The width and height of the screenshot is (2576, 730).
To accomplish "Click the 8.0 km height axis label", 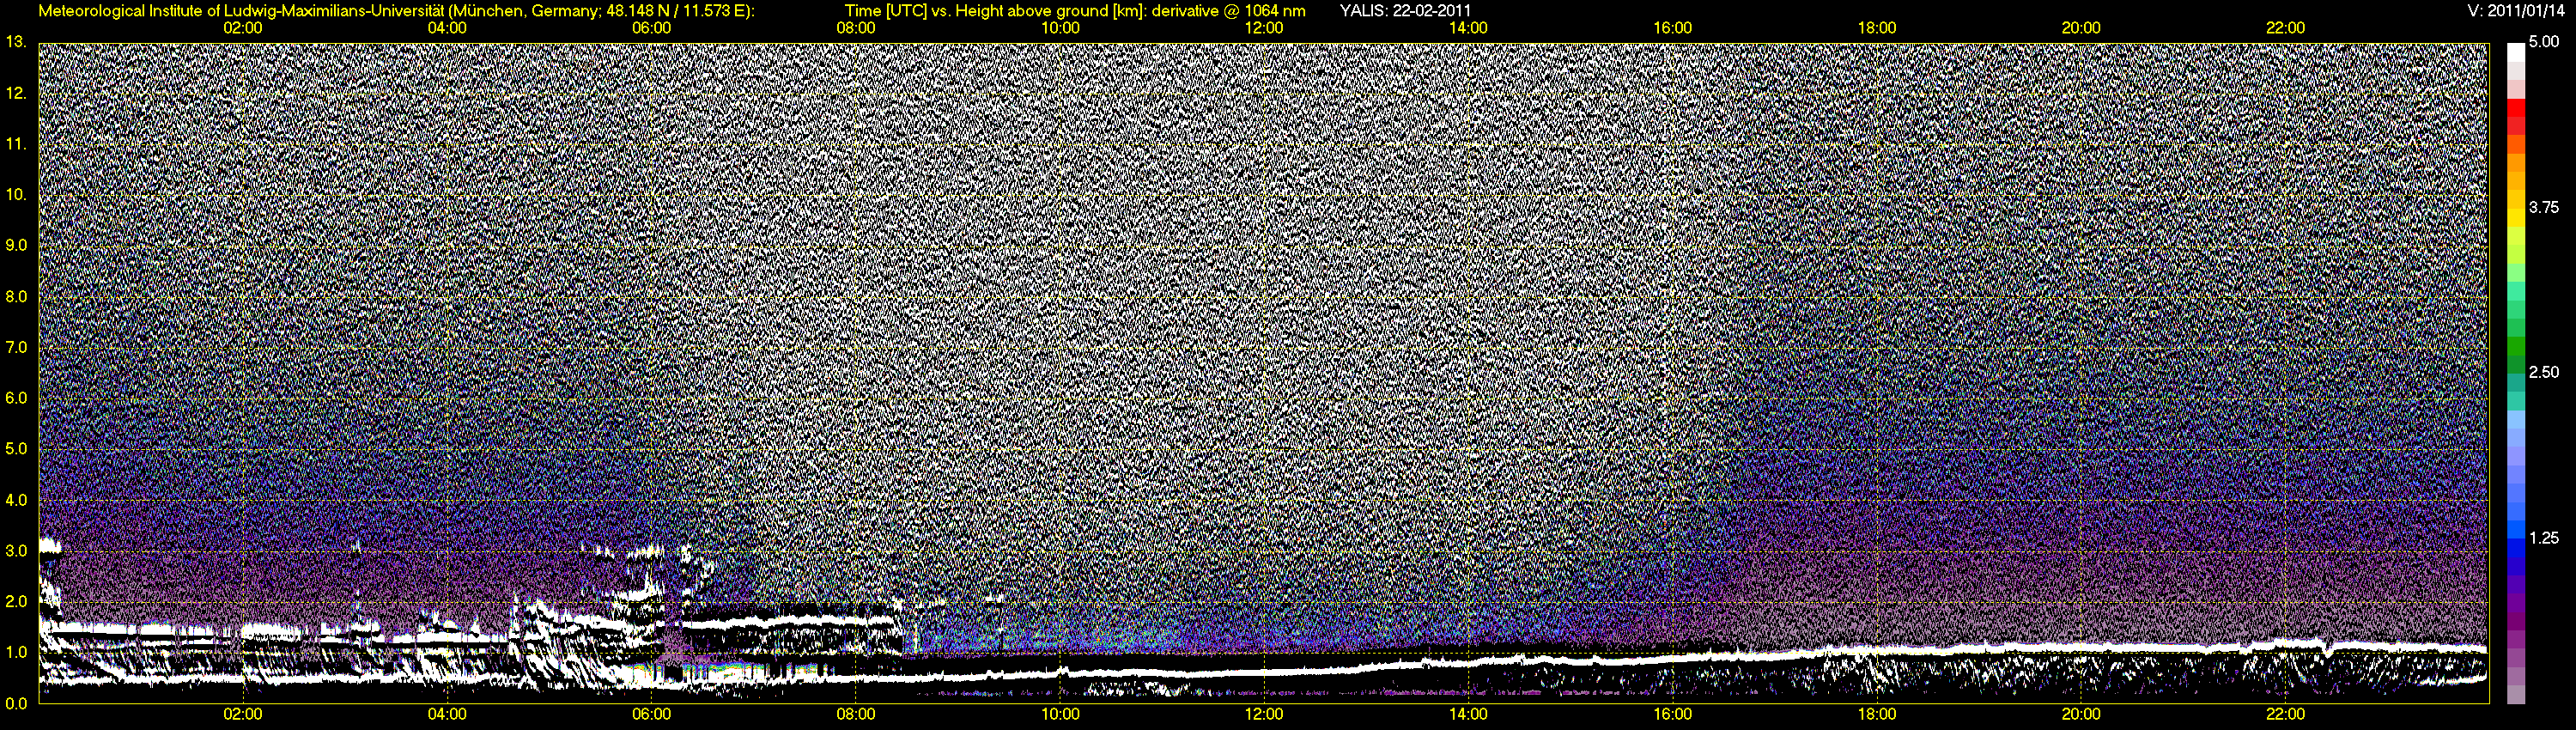I will point(16,296).
